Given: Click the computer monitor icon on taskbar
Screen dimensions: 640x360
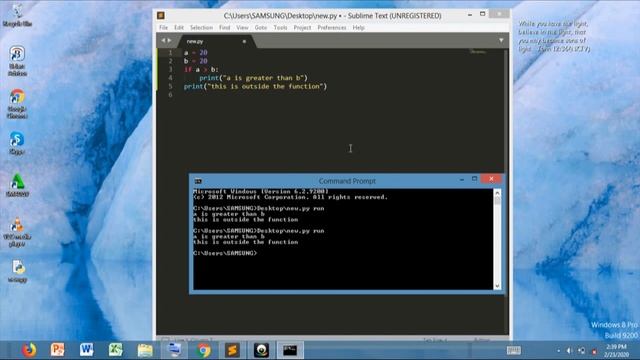Looking at the screenshot, I should click(174, 350).
